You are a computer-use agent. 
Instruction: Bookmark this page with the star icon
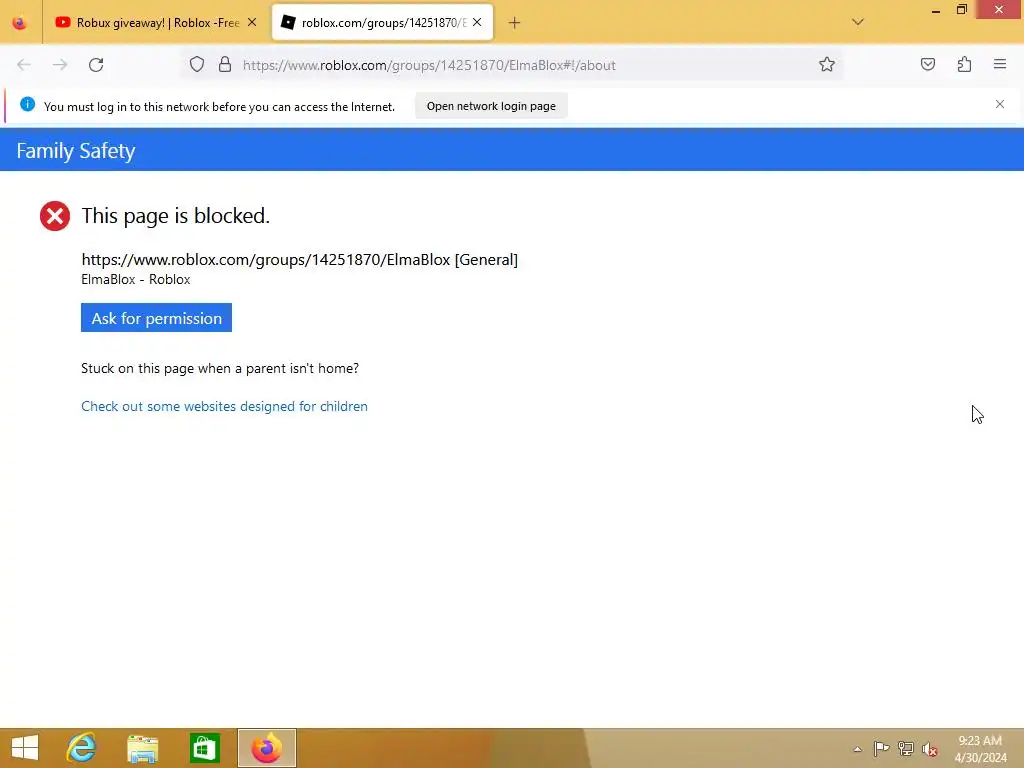pyautogui.click(x=827, y=64)
